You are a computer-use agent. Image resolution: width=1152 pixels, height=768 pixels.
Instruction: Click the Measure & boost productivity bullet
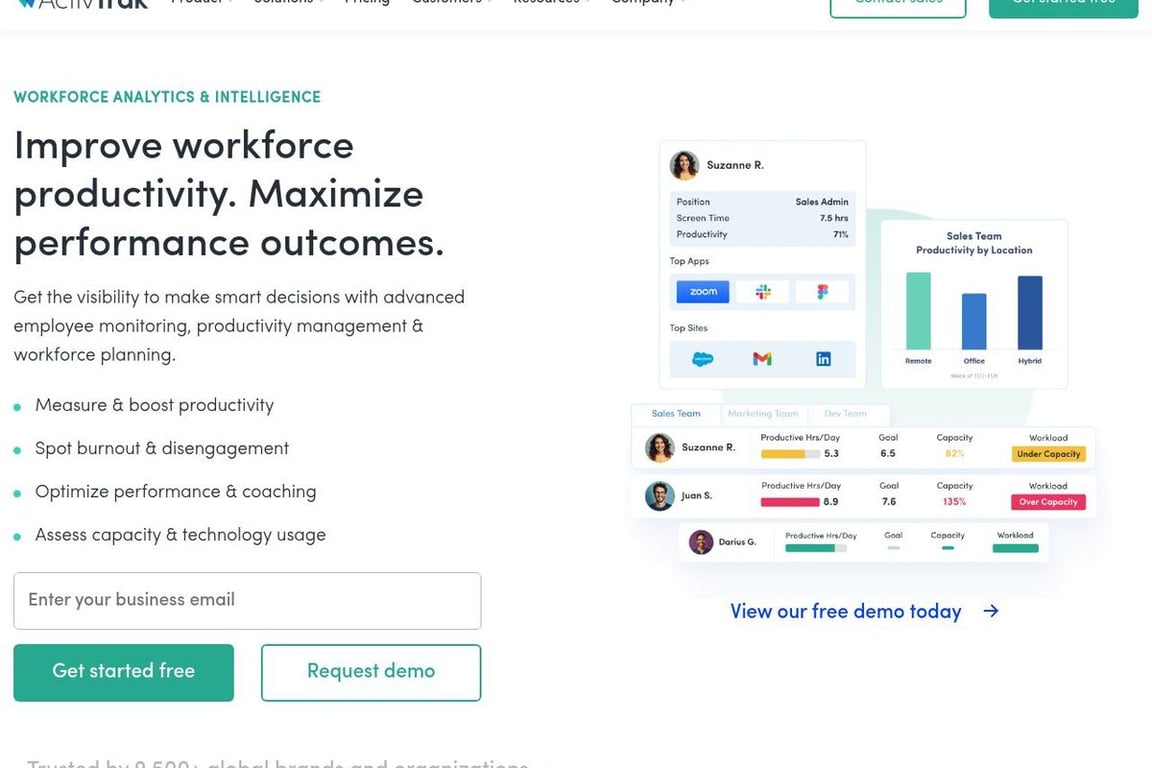[x=154, y=406]
